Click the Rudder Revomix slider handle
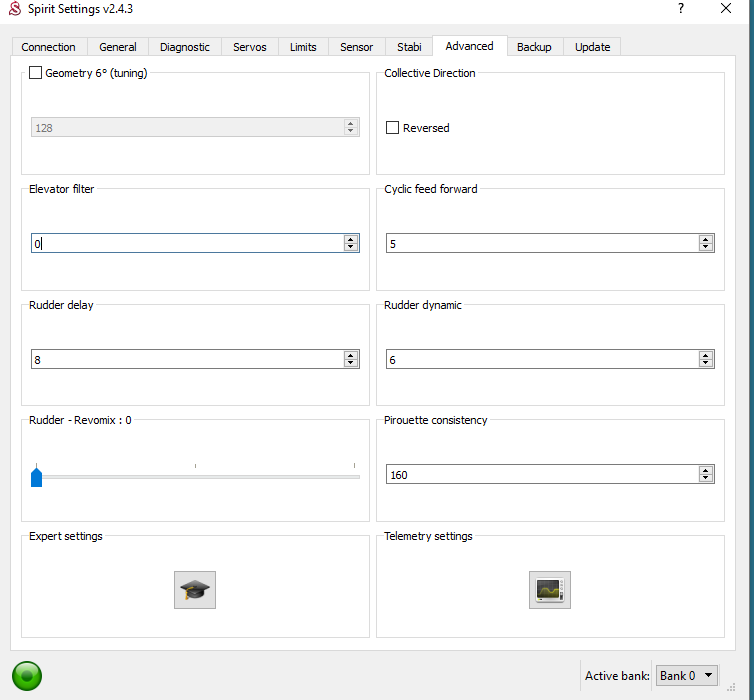Screen dimensions: 754x700 pos(37,477)
